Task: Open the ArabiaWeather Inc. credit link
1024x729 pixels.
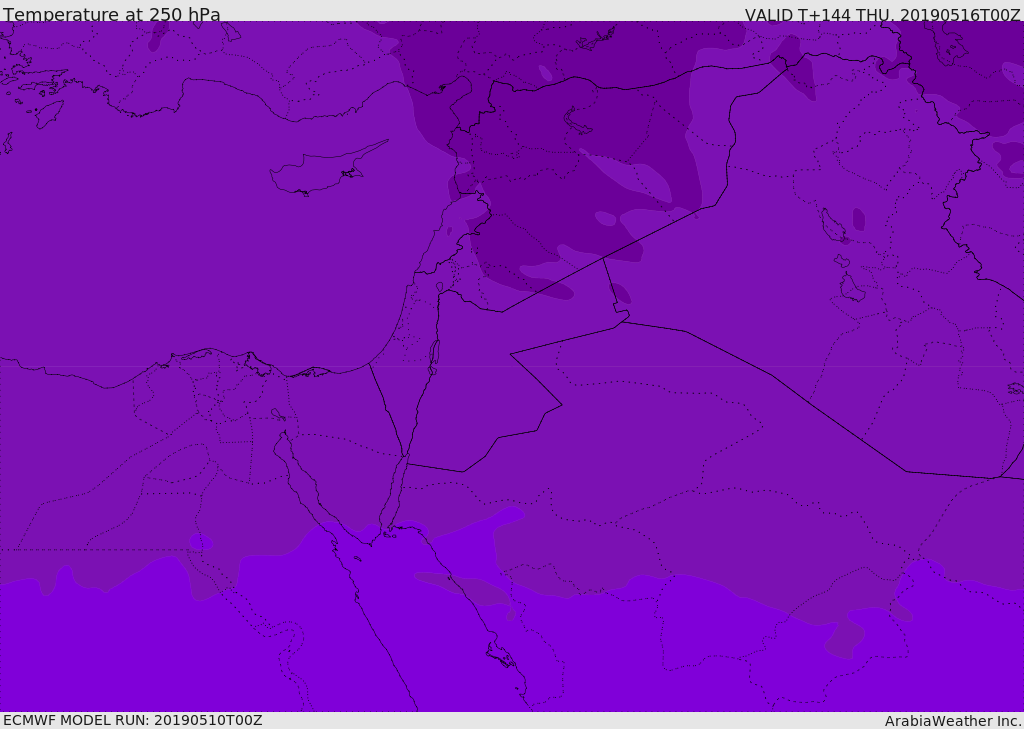Action: 952,721
